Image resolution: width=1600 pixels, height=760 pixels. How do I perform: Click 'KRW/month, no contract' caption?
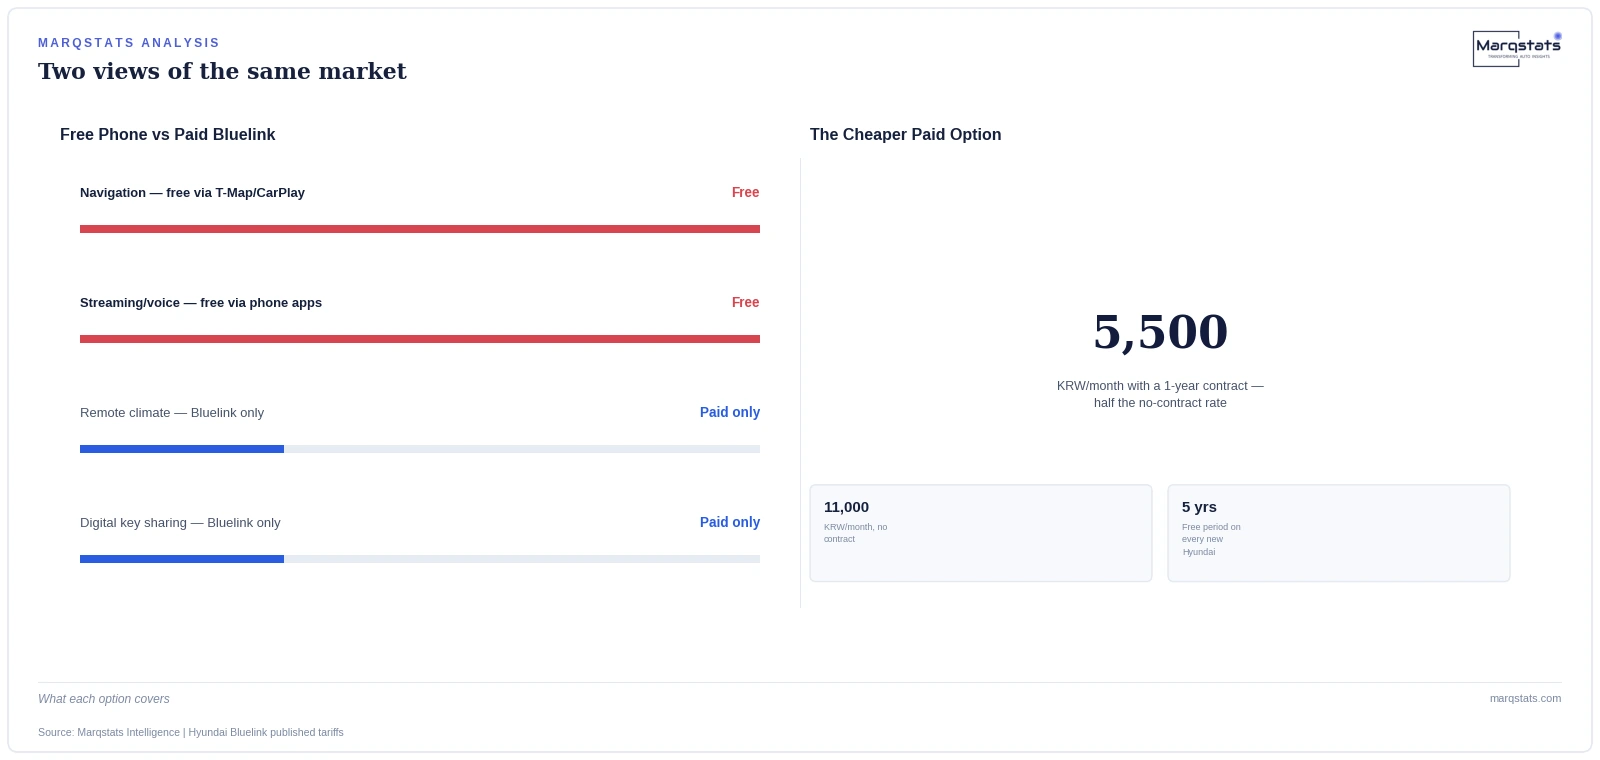pos(856,533)
